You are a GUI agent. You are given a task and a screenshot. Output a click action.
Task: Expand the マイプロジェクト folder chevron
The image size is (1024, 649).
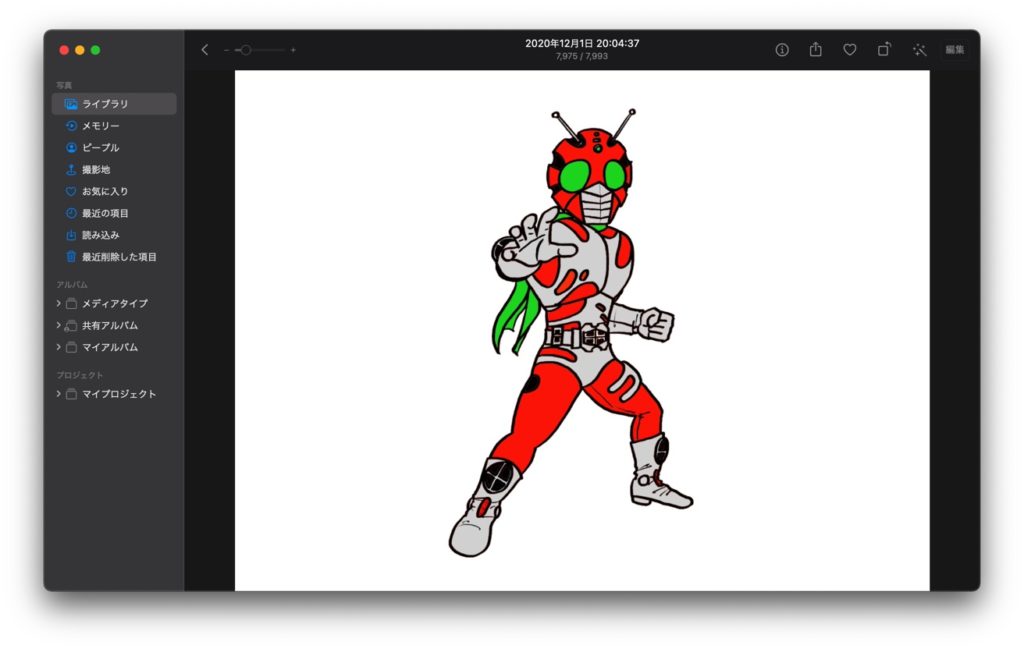[x=59, y=394]
